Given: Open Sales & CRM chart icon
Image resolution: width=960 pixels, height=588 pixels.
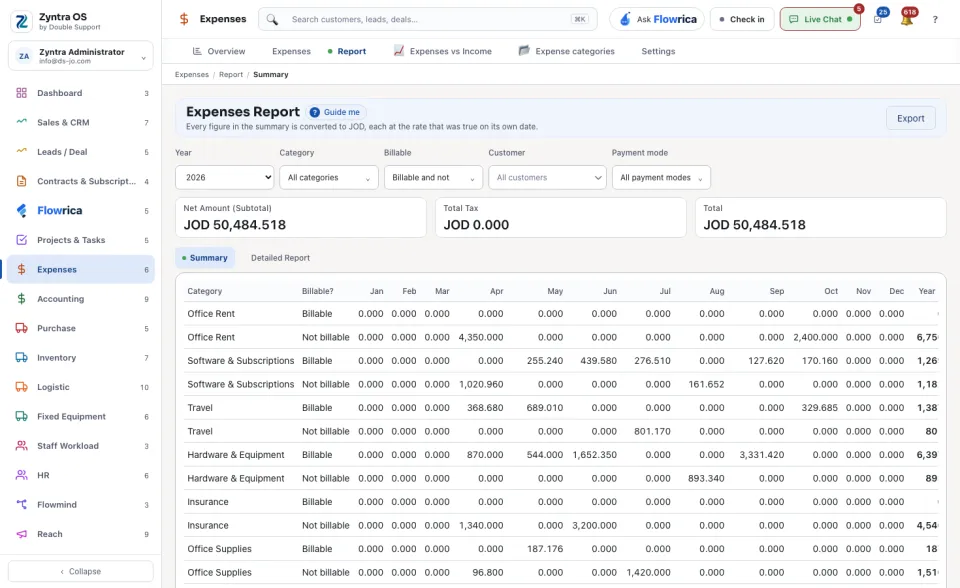Looking at the screenshot, I should click(21, 122).
